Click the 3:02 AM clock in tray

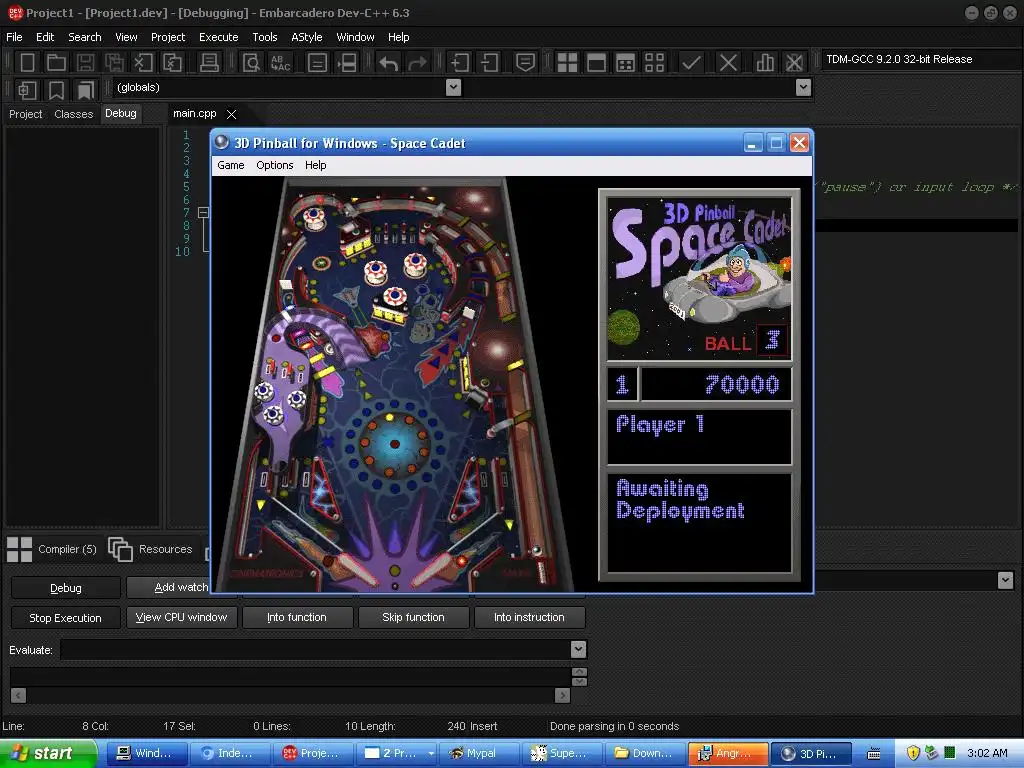point(987,753)
